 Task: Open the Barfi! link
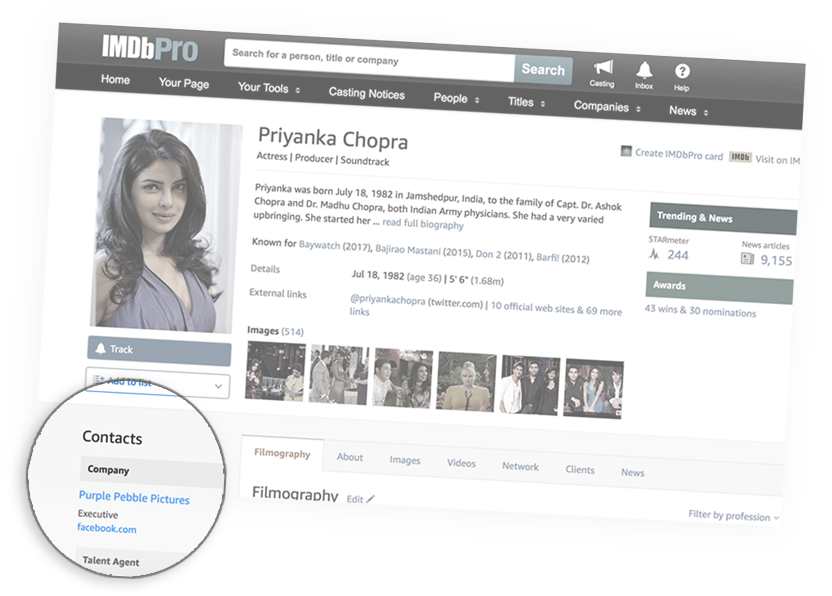pos(548,257)
